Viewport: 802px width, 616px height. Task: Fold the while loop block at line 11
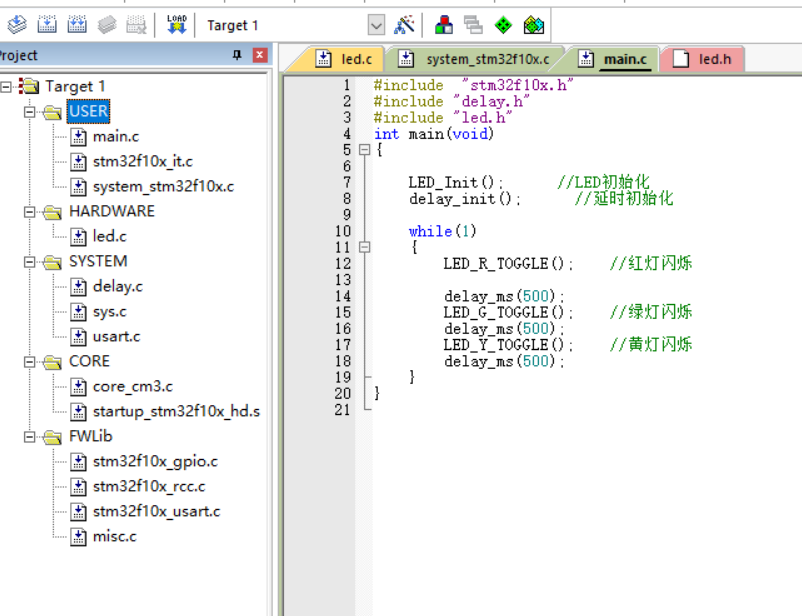pyautogui.click(x=364, y=247)
